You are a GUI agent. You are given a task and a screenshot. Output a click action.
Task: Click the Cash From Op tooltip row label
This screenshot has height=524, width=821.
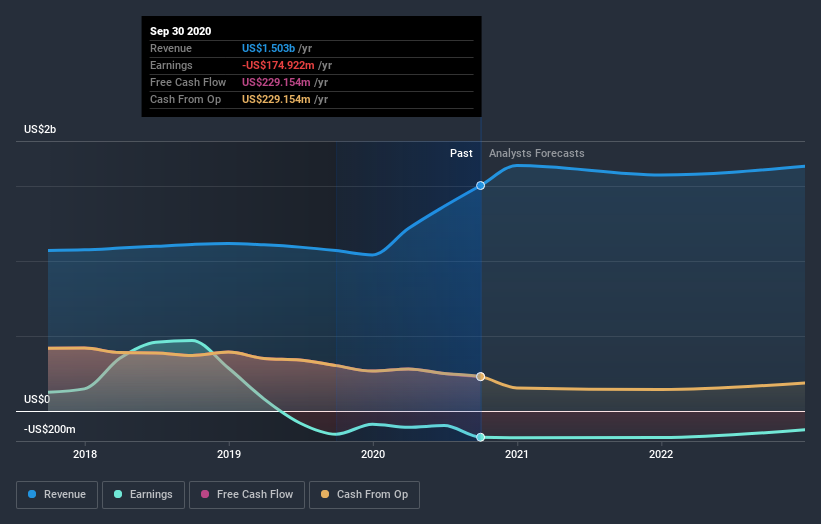coord(185,99)
